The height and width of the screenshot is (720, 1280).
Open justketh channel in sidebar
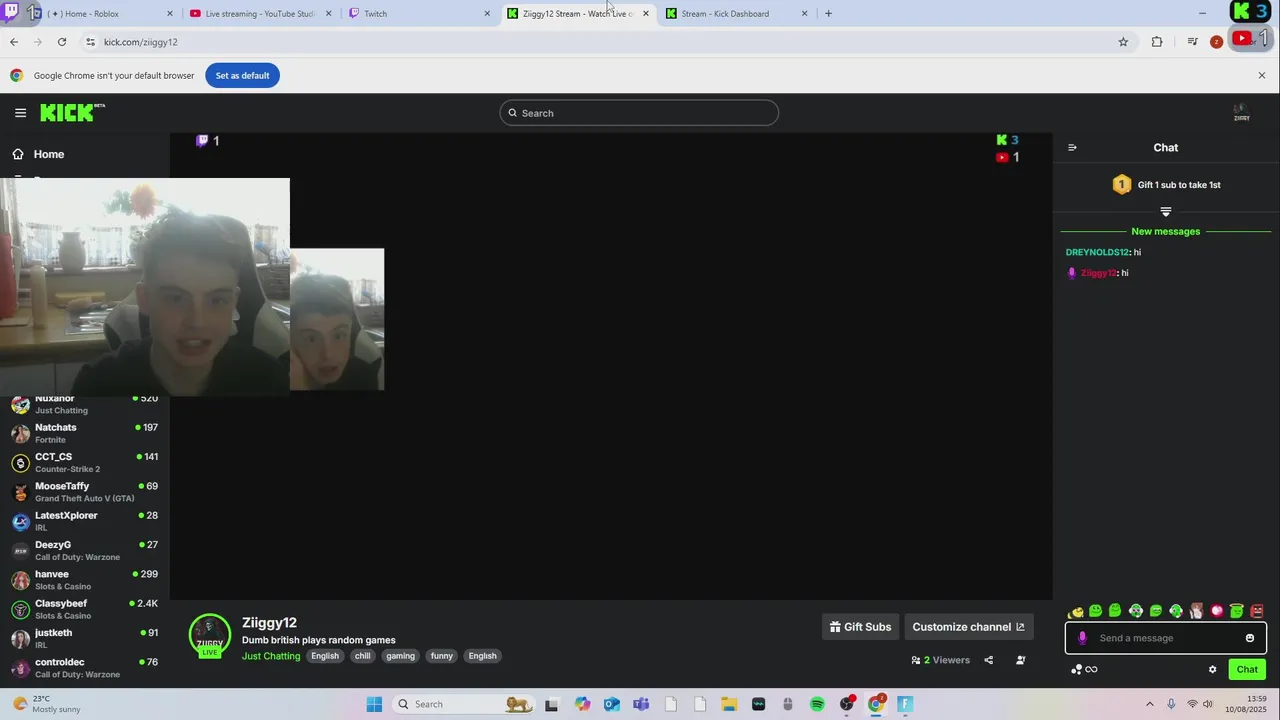pyautogui.click(x=85, y=638)
